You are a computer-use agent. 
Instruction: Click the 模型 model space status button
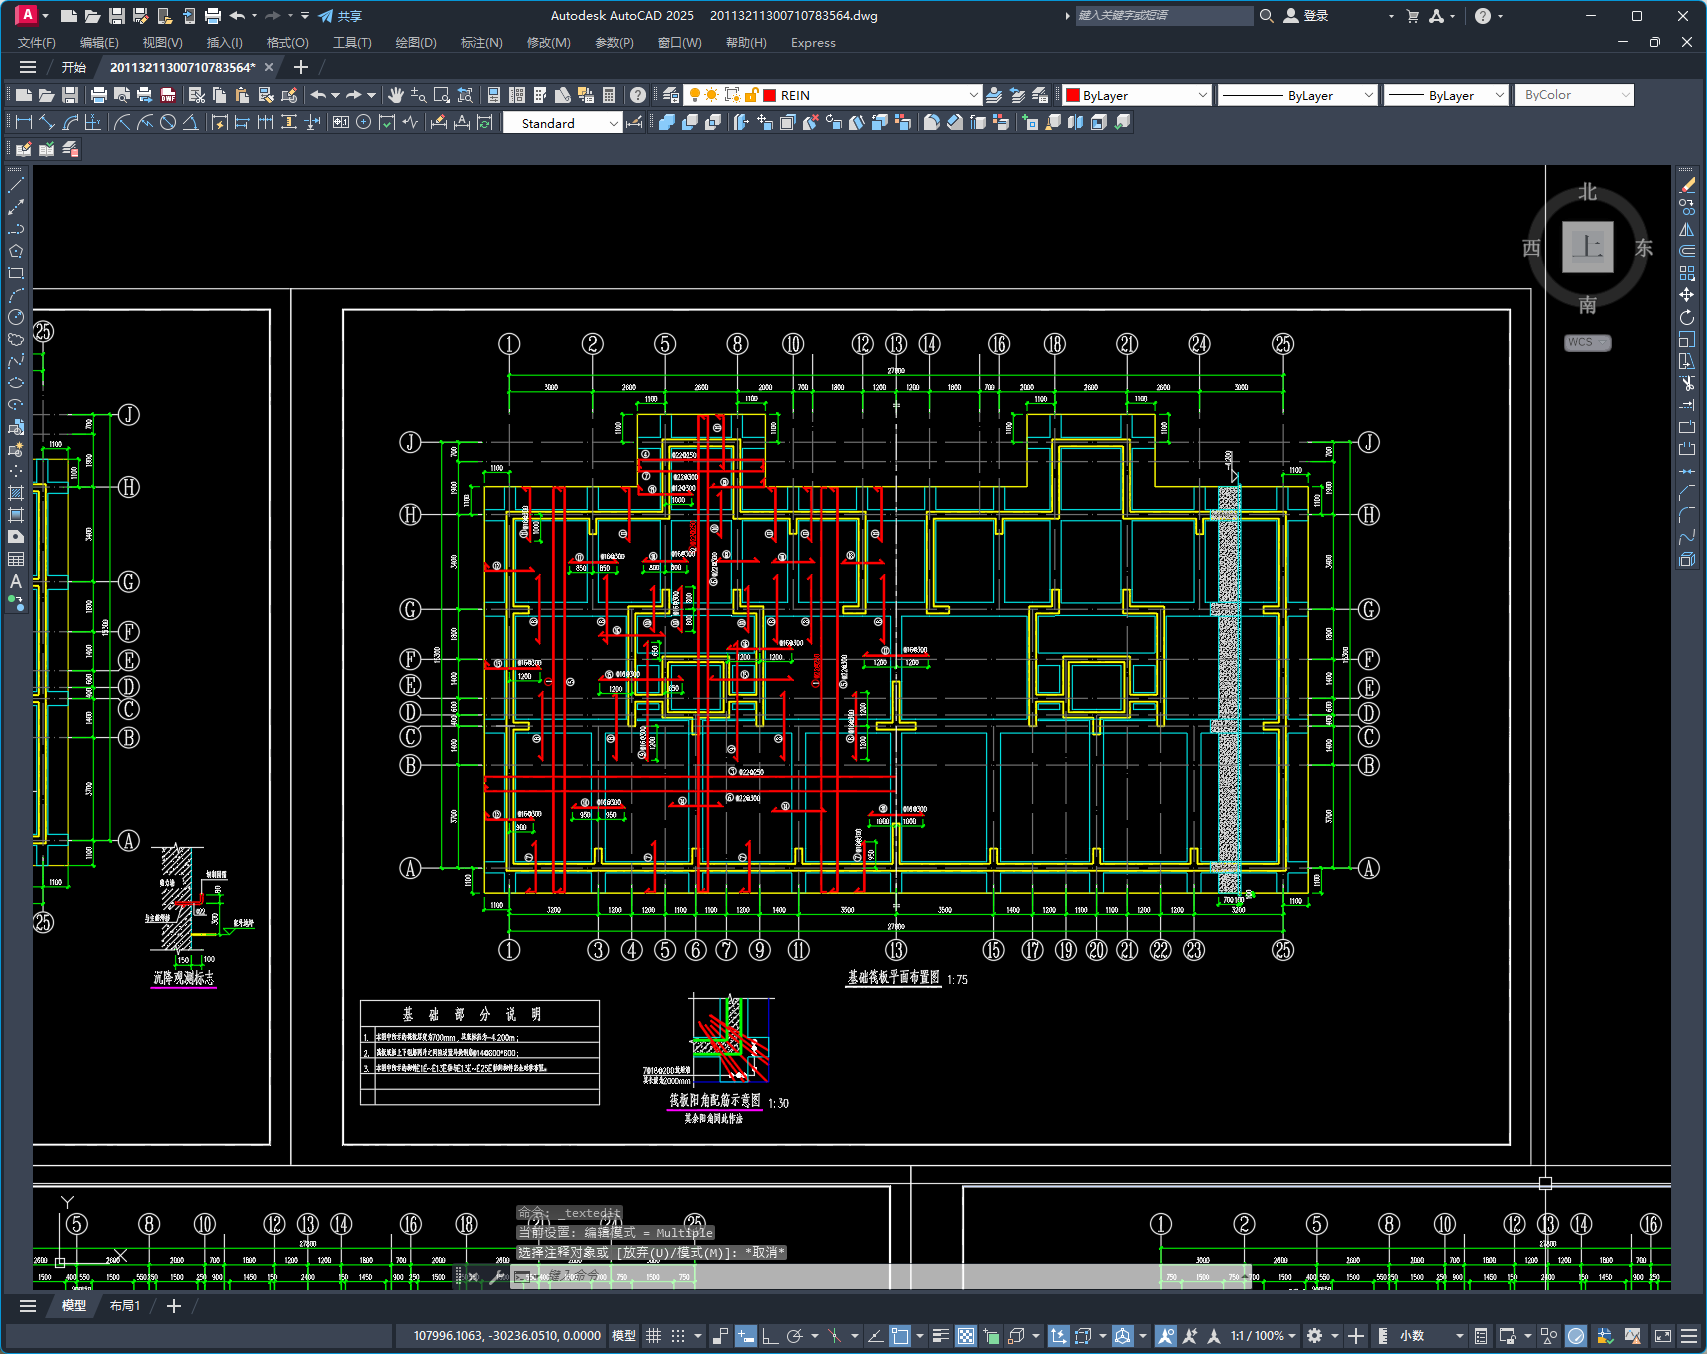(x=624, y=1336)
